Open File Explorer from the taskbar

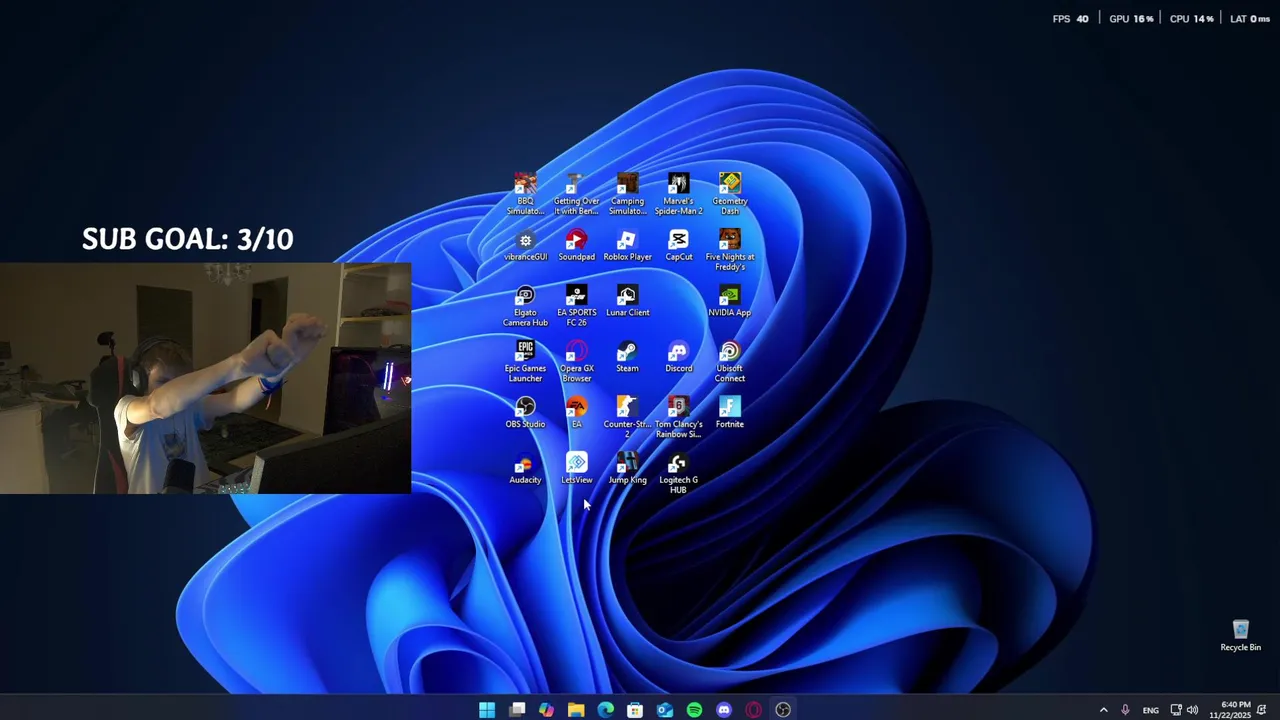click(x=576, y=710)
